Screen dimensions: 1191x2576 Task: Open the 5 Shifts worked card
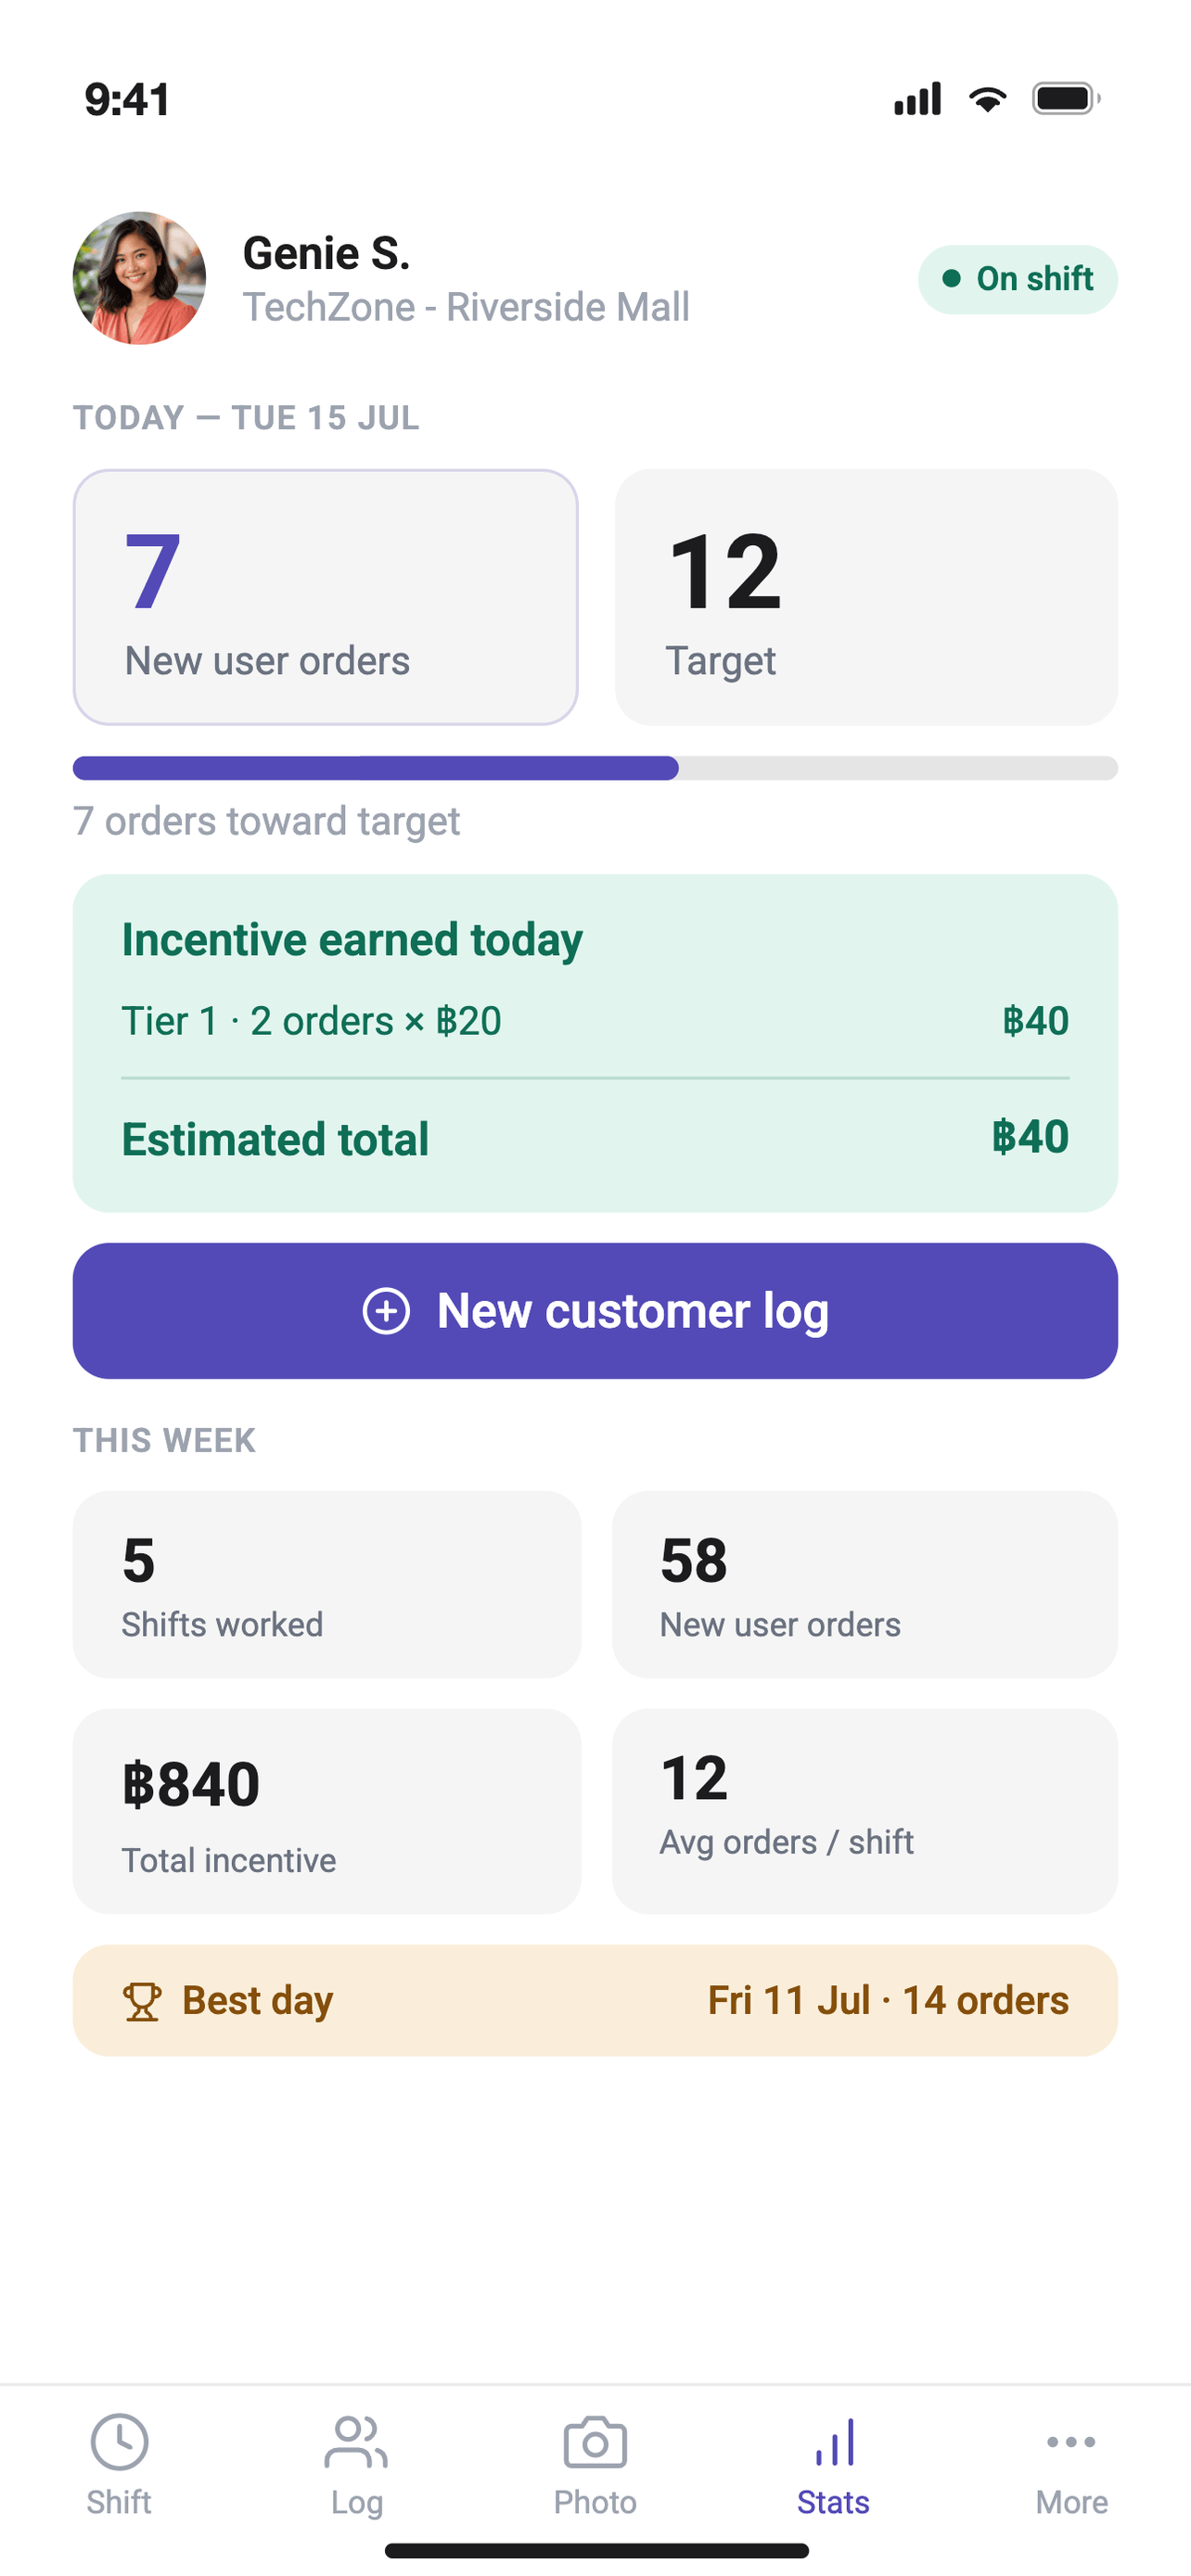click(327, 1584)
